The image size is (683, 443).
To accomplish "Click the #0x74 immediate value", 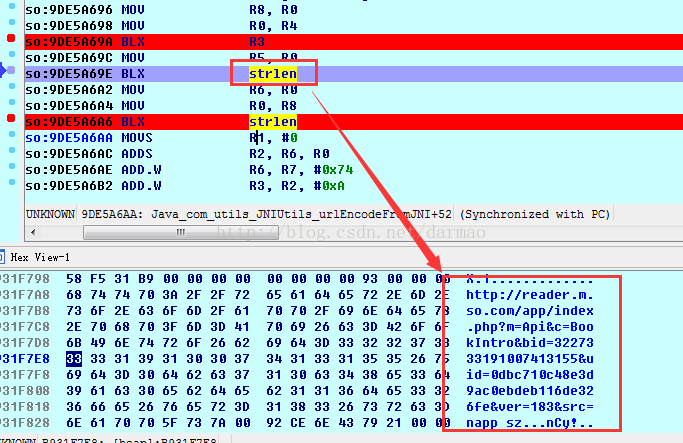I will [x=333, y=170].
